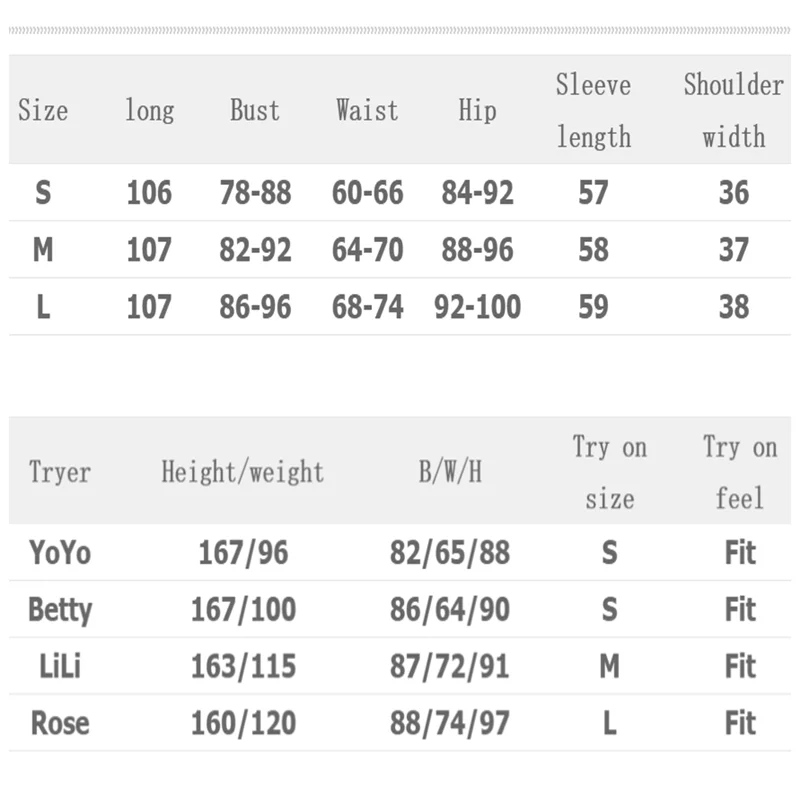Click the 163/115 LiLi measurement

[243, 666]
